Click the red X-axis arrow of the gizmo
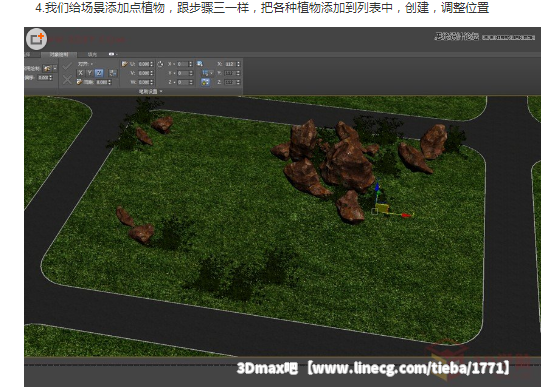 [406, 215]
